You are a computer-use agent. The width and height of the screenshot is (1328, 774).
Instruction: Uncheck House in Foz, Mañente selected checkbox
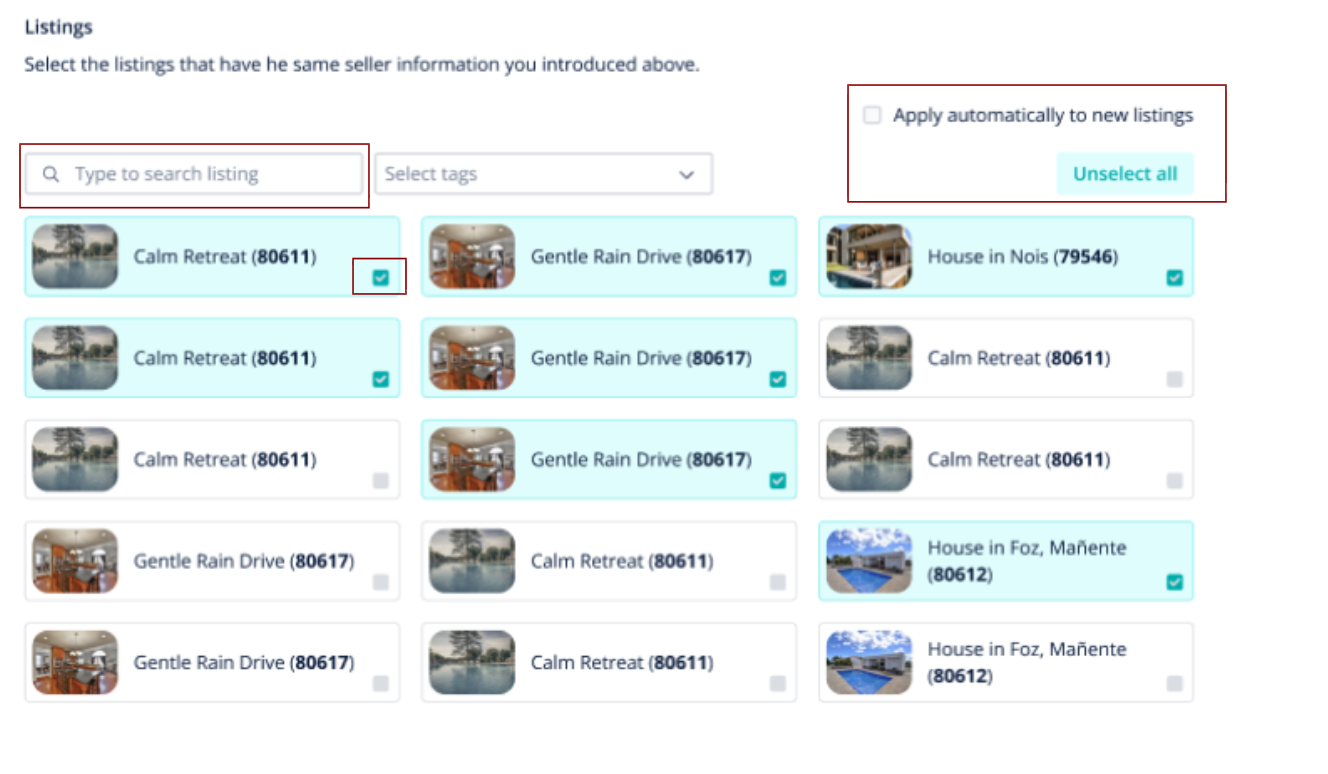tap(1174, 582)
